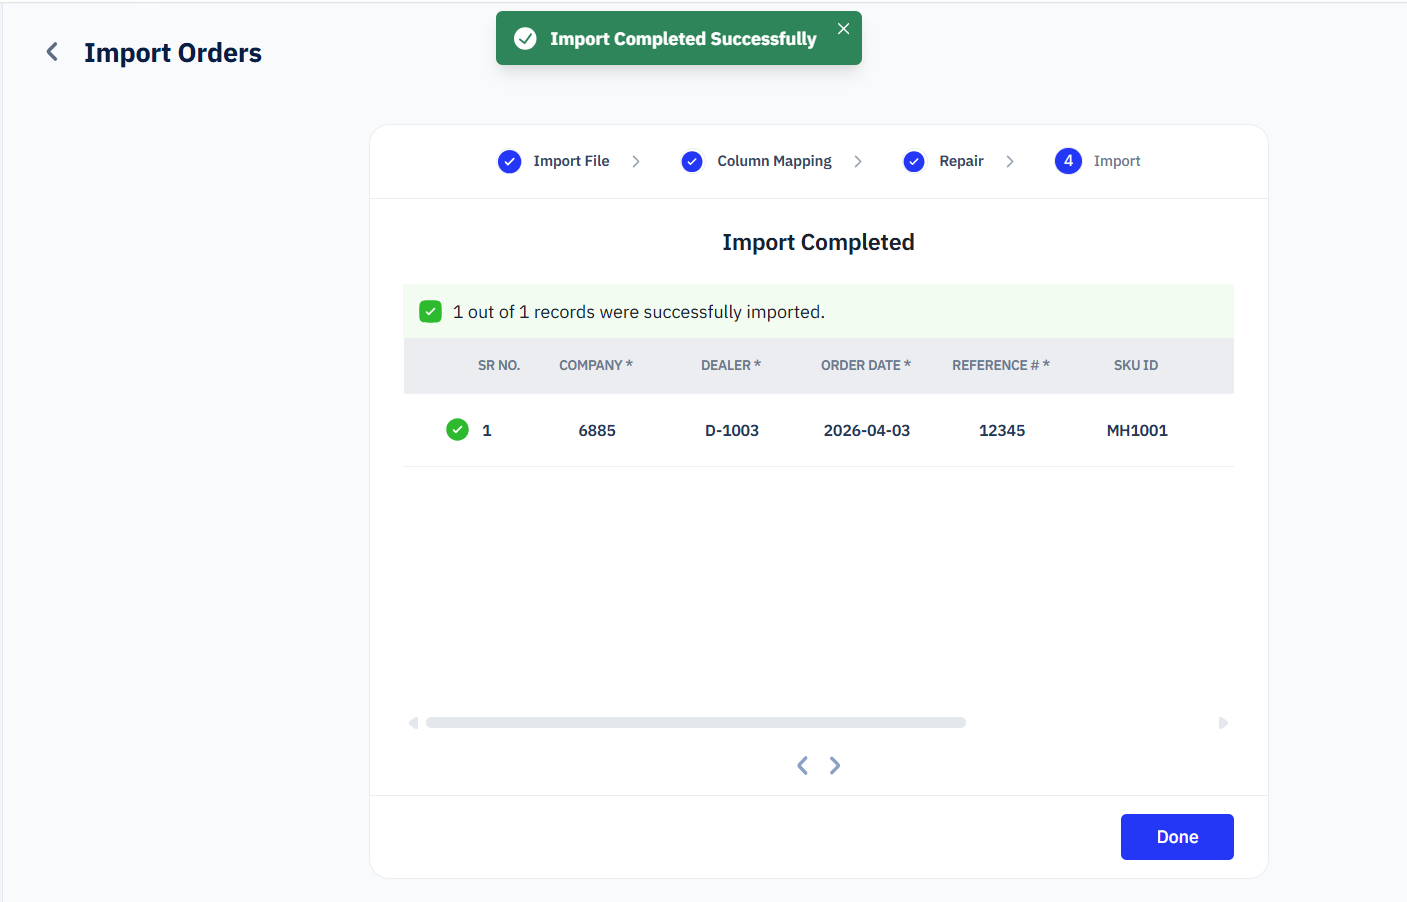Click the Column Mapping step checkmark icon

pyautogui.click(x=692, y=162)
